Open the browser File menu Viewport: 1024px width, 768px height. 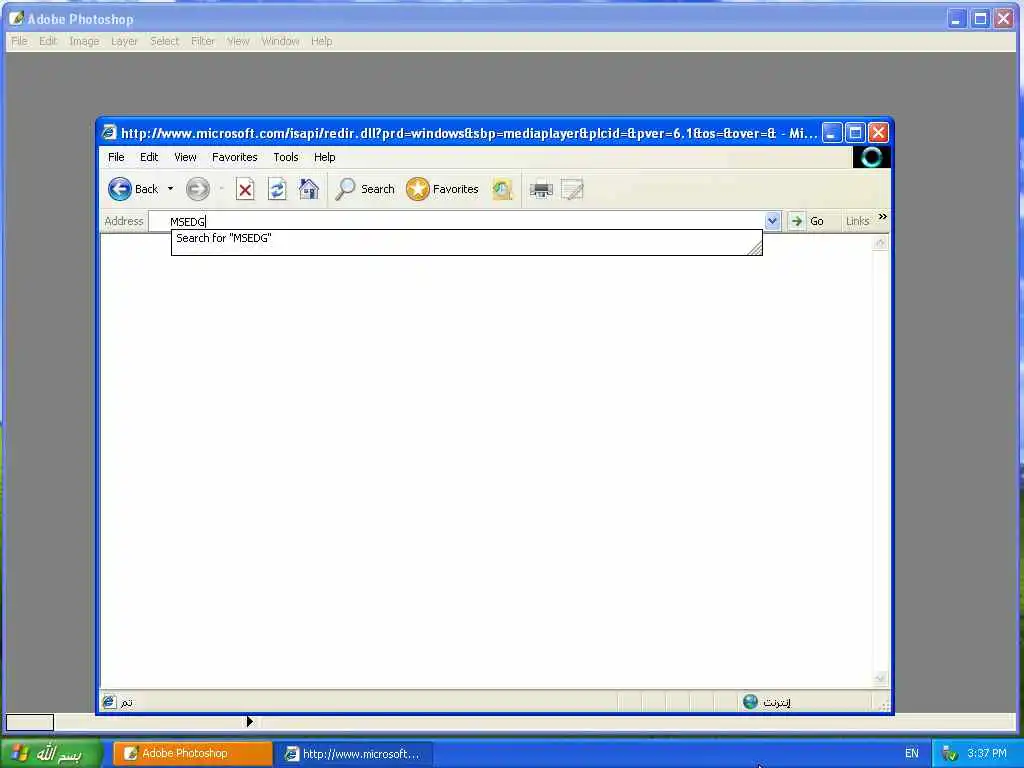coord(116,157)
